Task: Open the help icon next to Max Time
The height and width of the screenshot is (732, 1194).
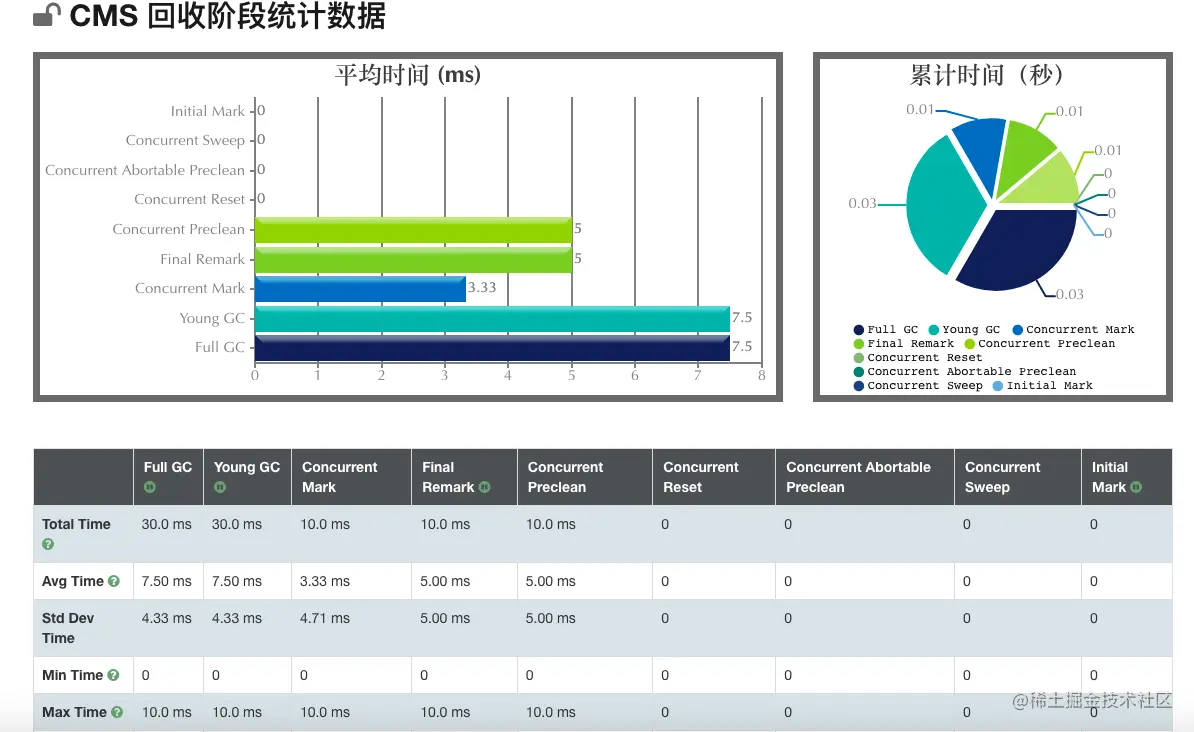Action: pyautogui.click(x=117, y=712)
